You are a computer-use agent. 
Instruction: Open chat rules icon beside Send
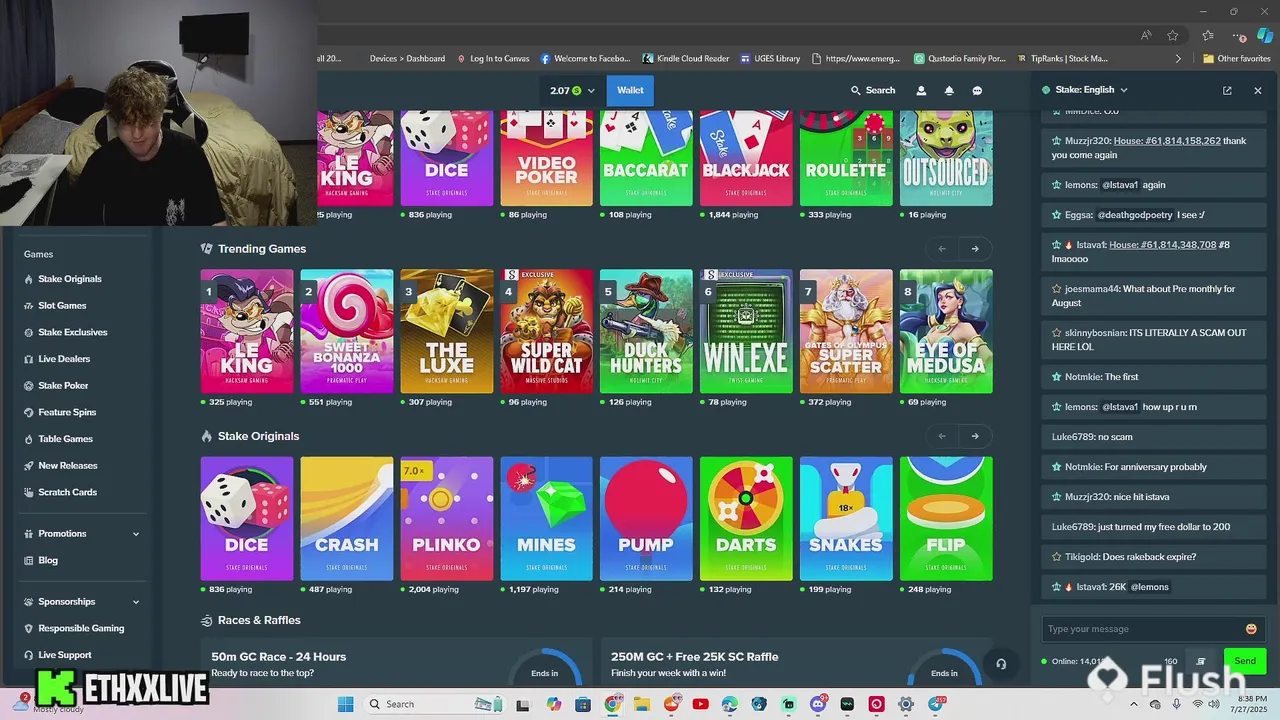tap(1201, 661)
